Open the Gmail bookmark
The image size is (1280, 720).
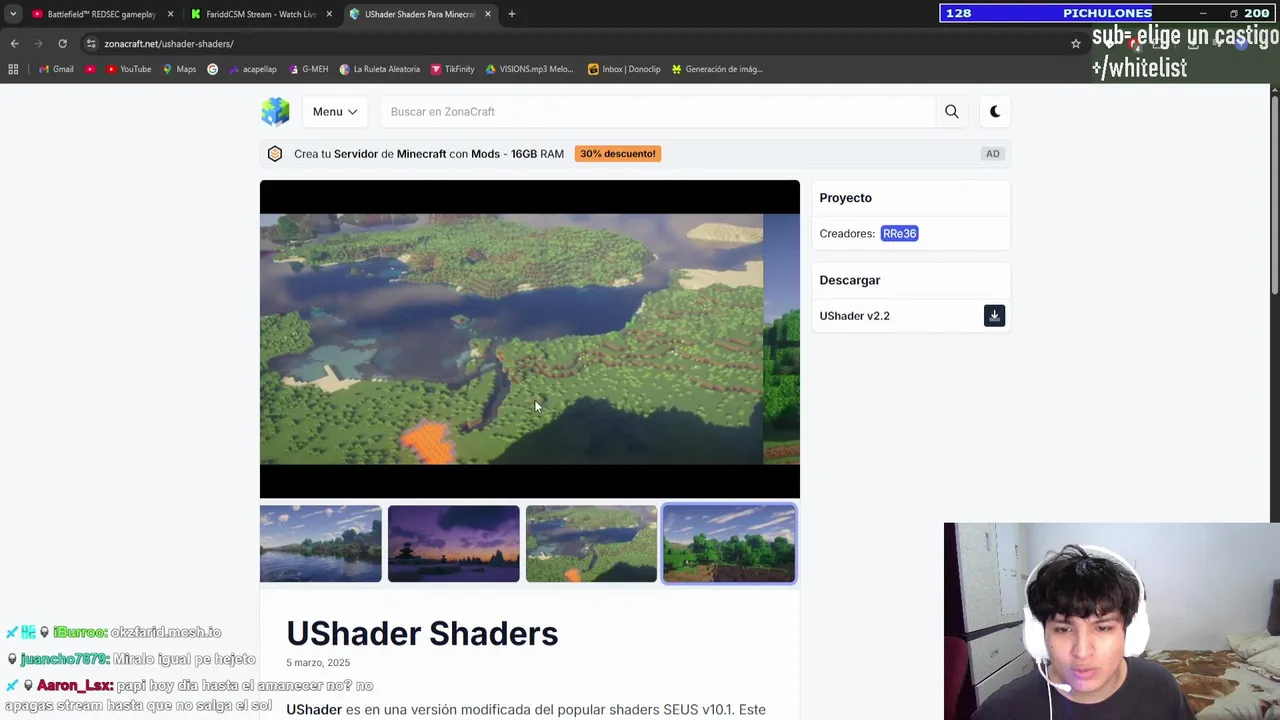click(56, 69)
